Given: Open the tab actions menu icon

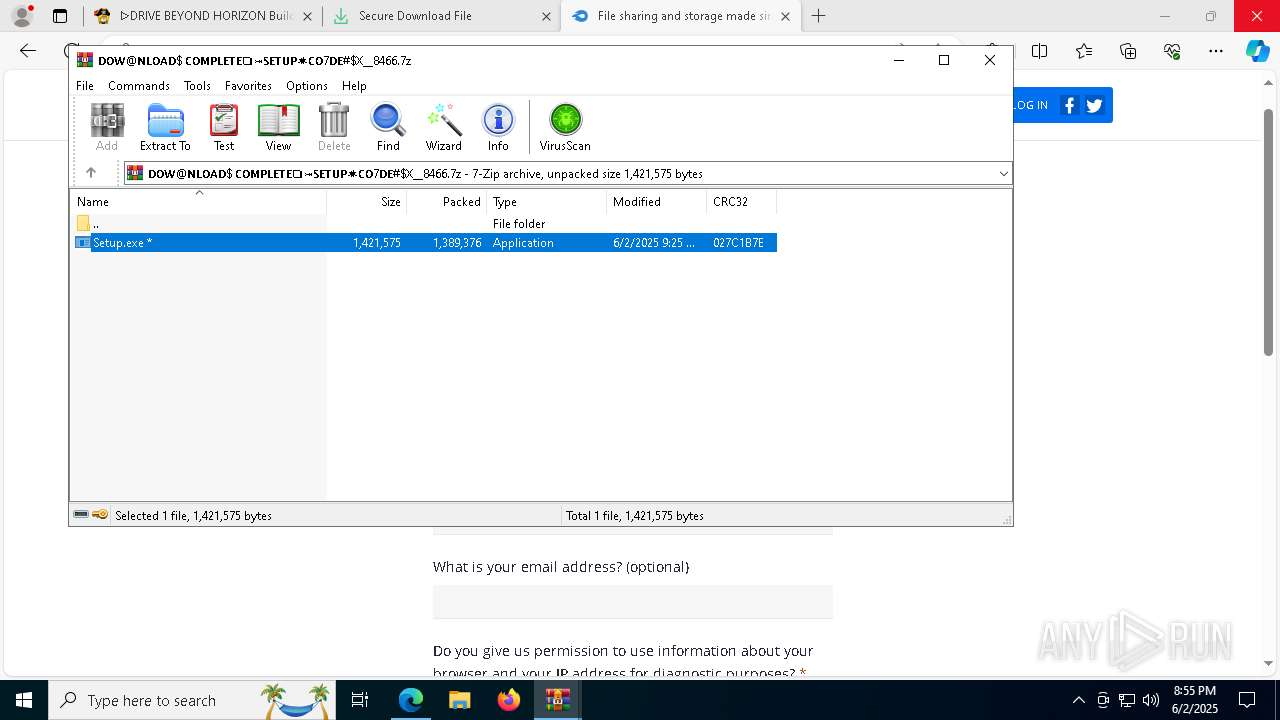Looking at the screenshot, I should pyautogui.click(x=60, y=16).
